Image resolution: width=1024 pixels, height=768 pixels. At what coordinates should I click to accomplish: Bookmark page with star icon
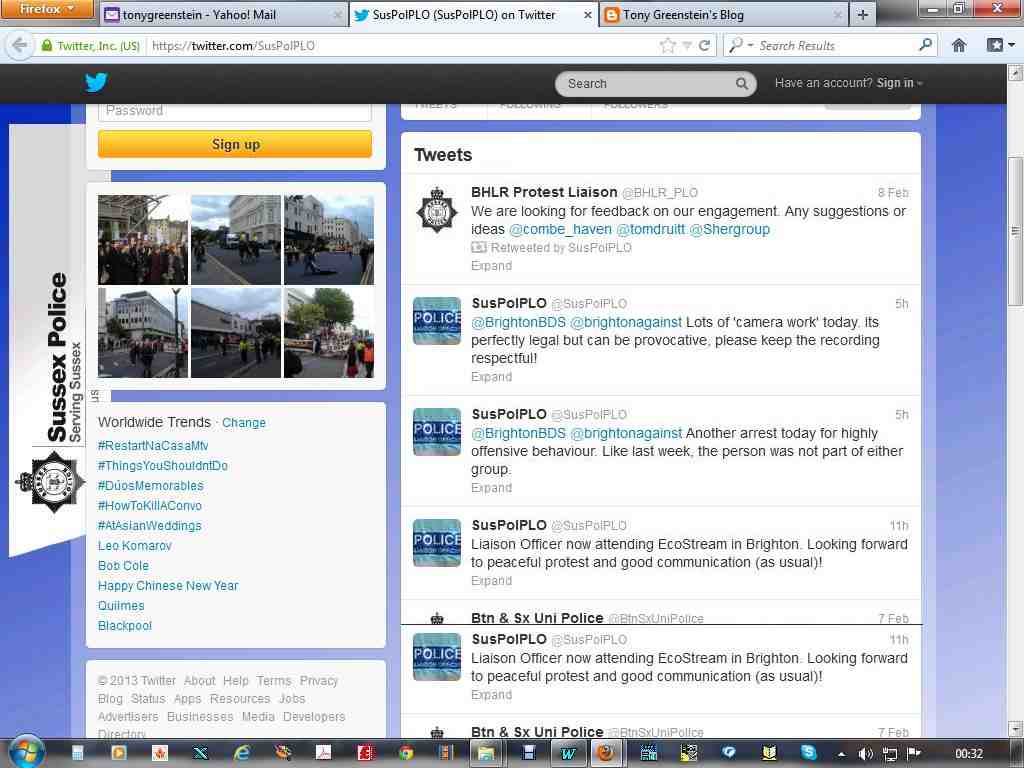pos(667,45)
